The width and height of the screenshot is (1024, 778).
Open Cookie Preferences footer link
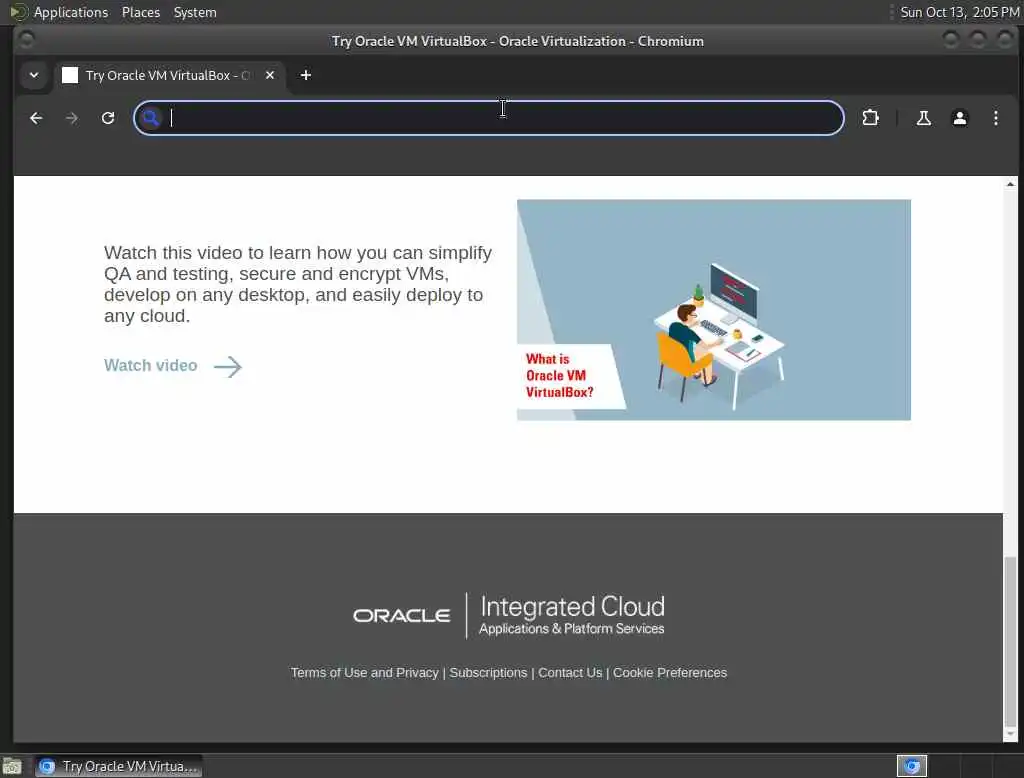(x=669, y=672)
